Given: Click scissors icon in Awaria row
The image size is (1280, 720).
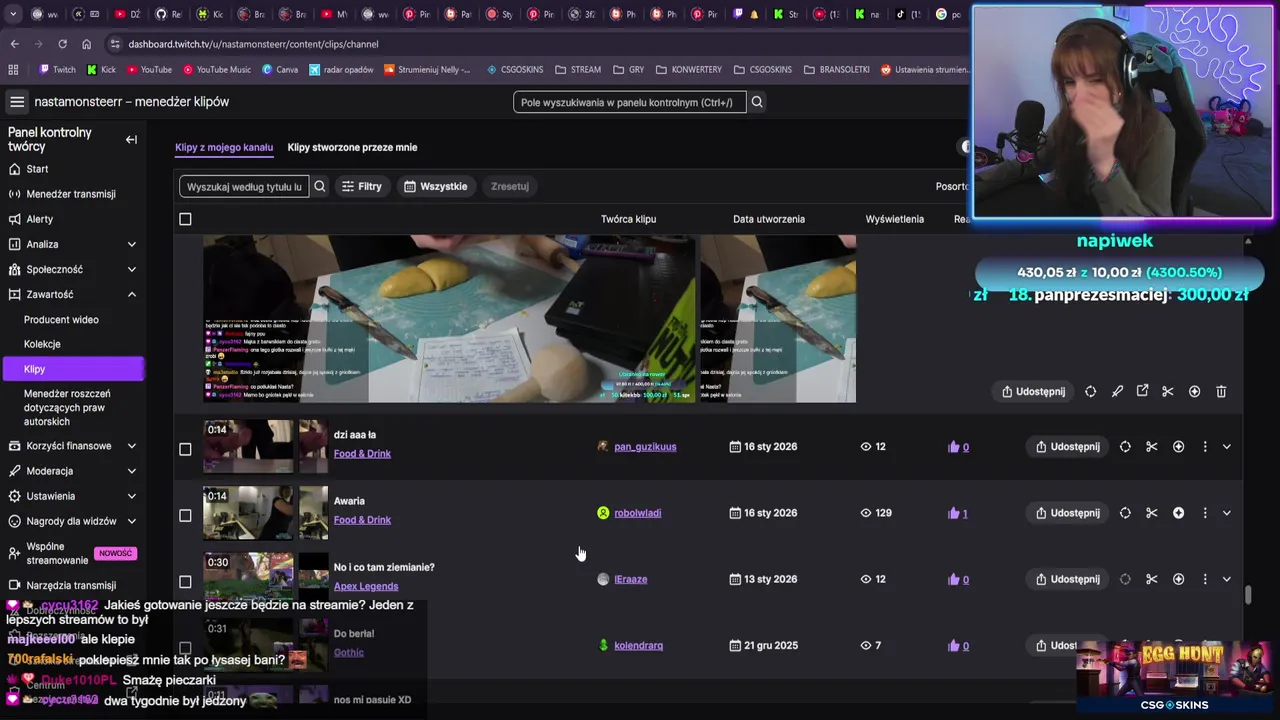Looking at the screenshot, I should pos(1152,513).
